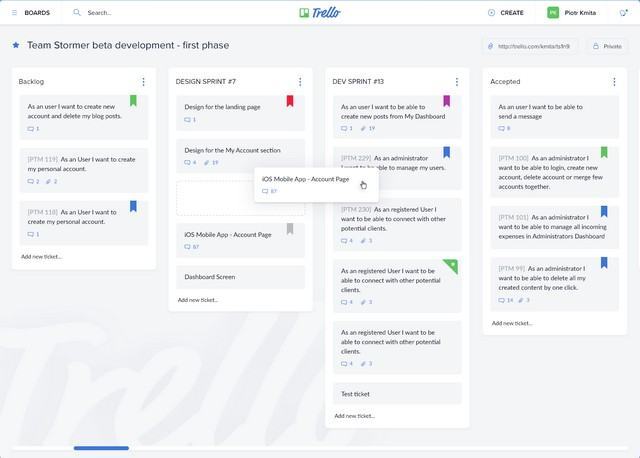The image size is (640, 458).
Task: Click the DESIGN SPRINT #7 list title
Action: pos(206,82)
